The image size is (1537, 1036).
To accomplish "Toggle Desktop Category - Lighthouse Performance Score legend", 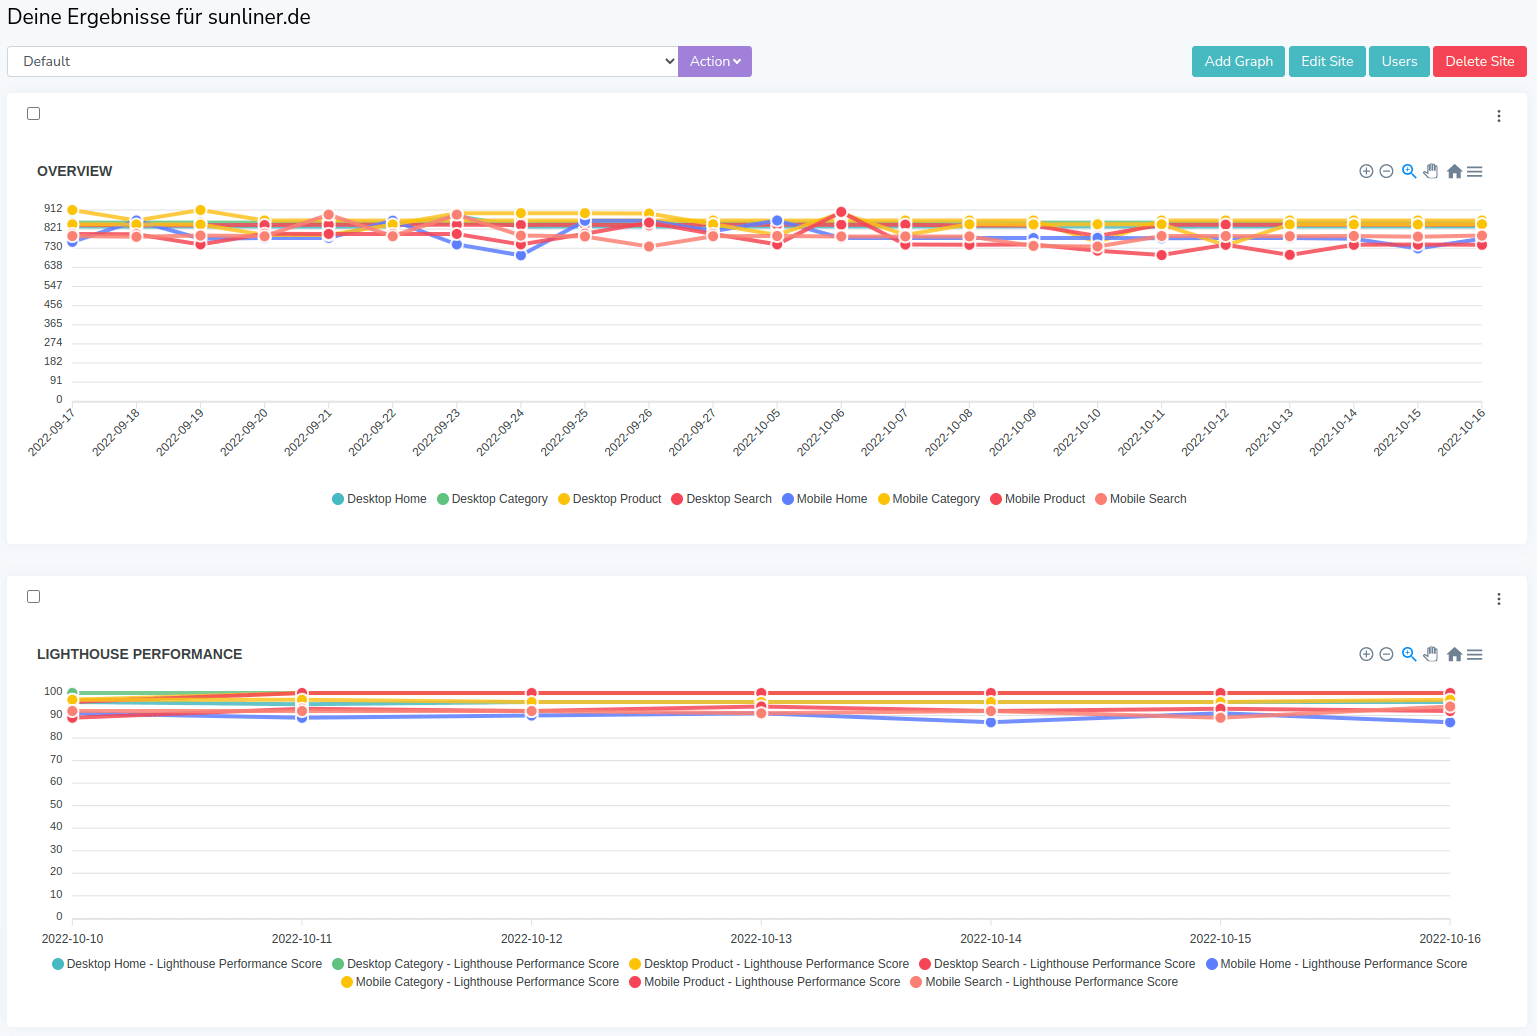I will click(x=476, y=964).
